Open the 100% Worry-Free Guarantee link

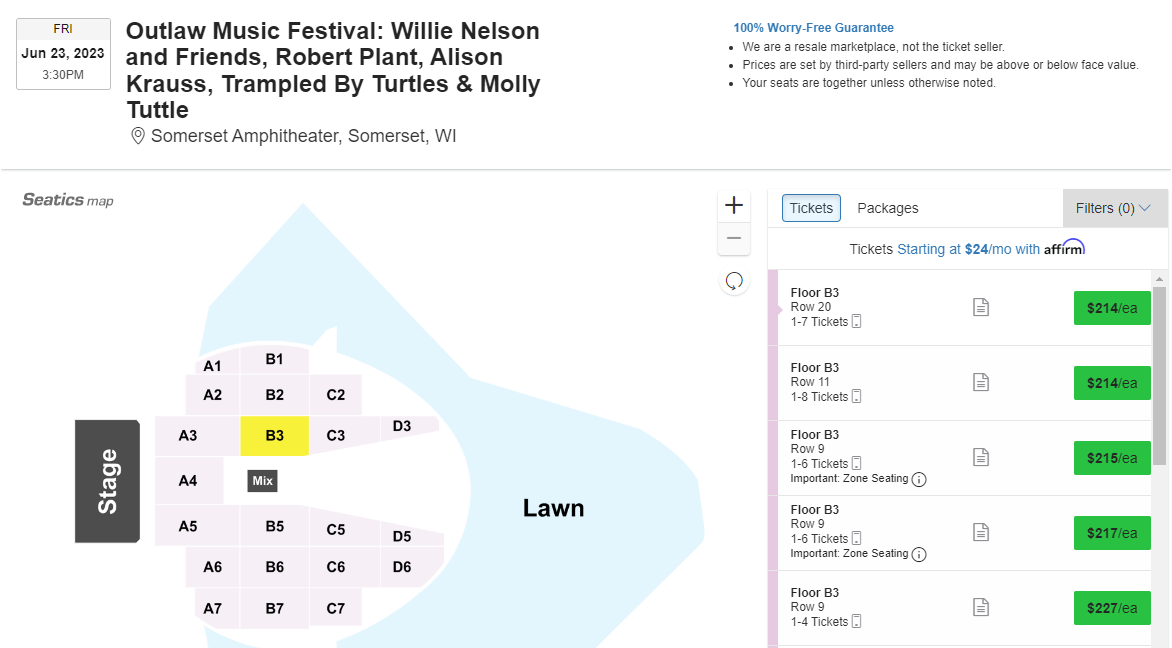813,28
